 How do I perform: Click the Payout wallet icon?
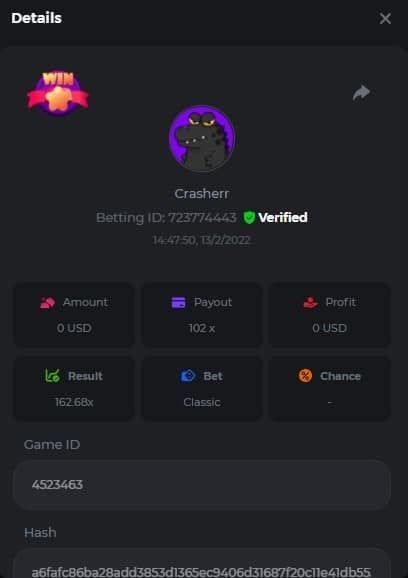(178, 303)
